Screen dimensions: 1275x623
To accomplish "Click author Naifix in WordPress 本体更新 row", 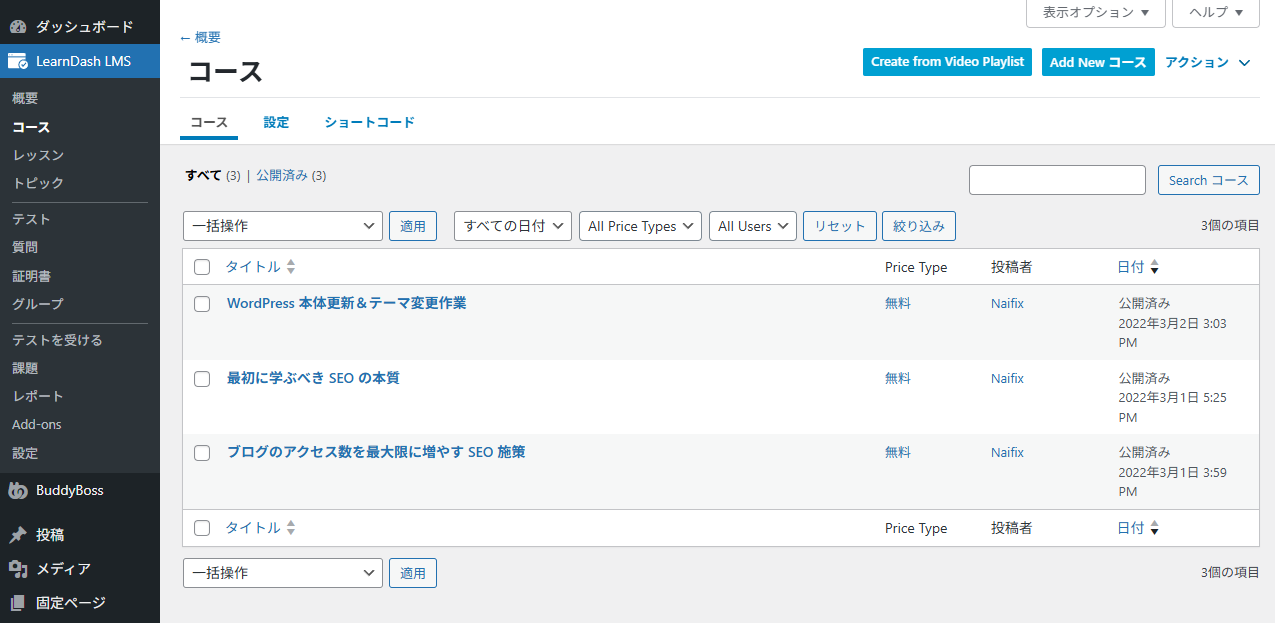I will click(x=1007, y=303).
